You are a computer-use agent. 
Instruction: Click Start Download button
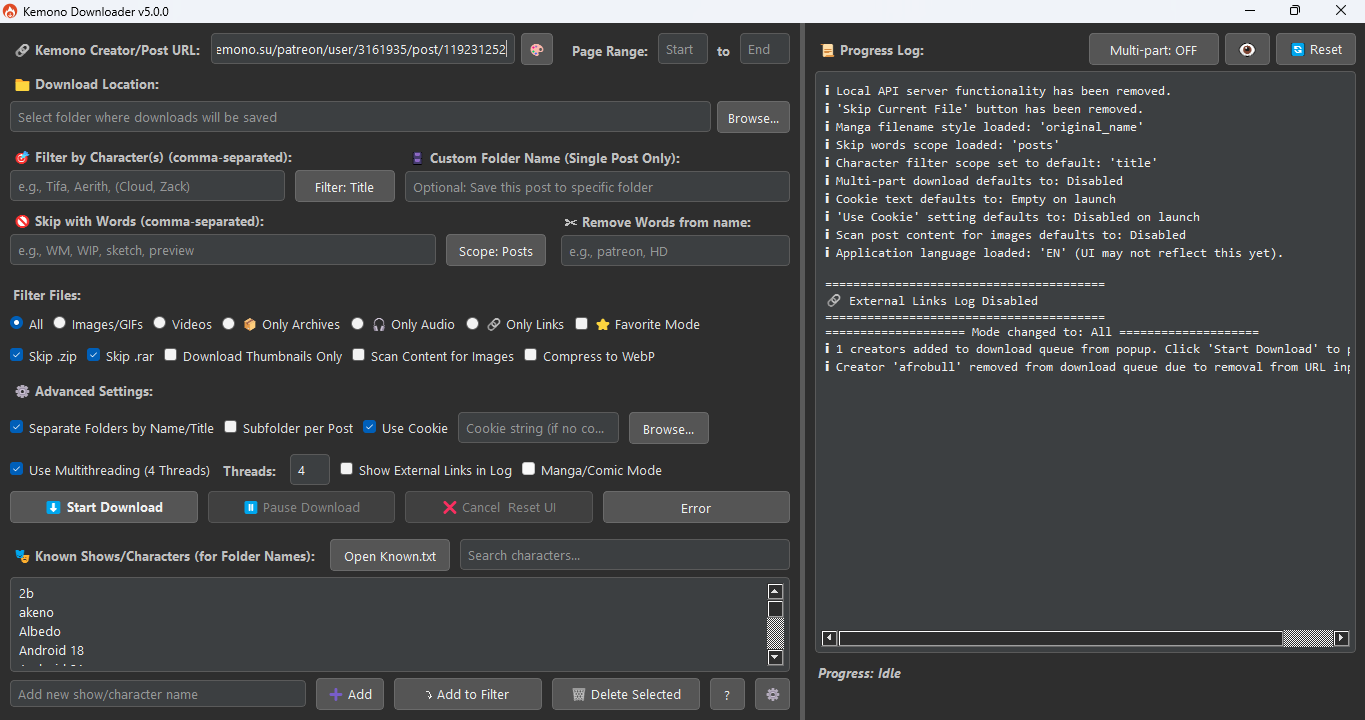[104, 507]
